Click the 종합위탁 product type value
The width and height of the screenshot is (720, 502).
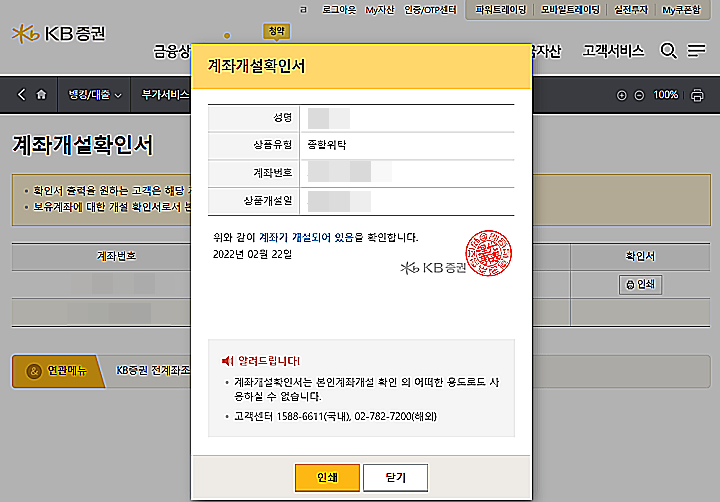[327, 145]
